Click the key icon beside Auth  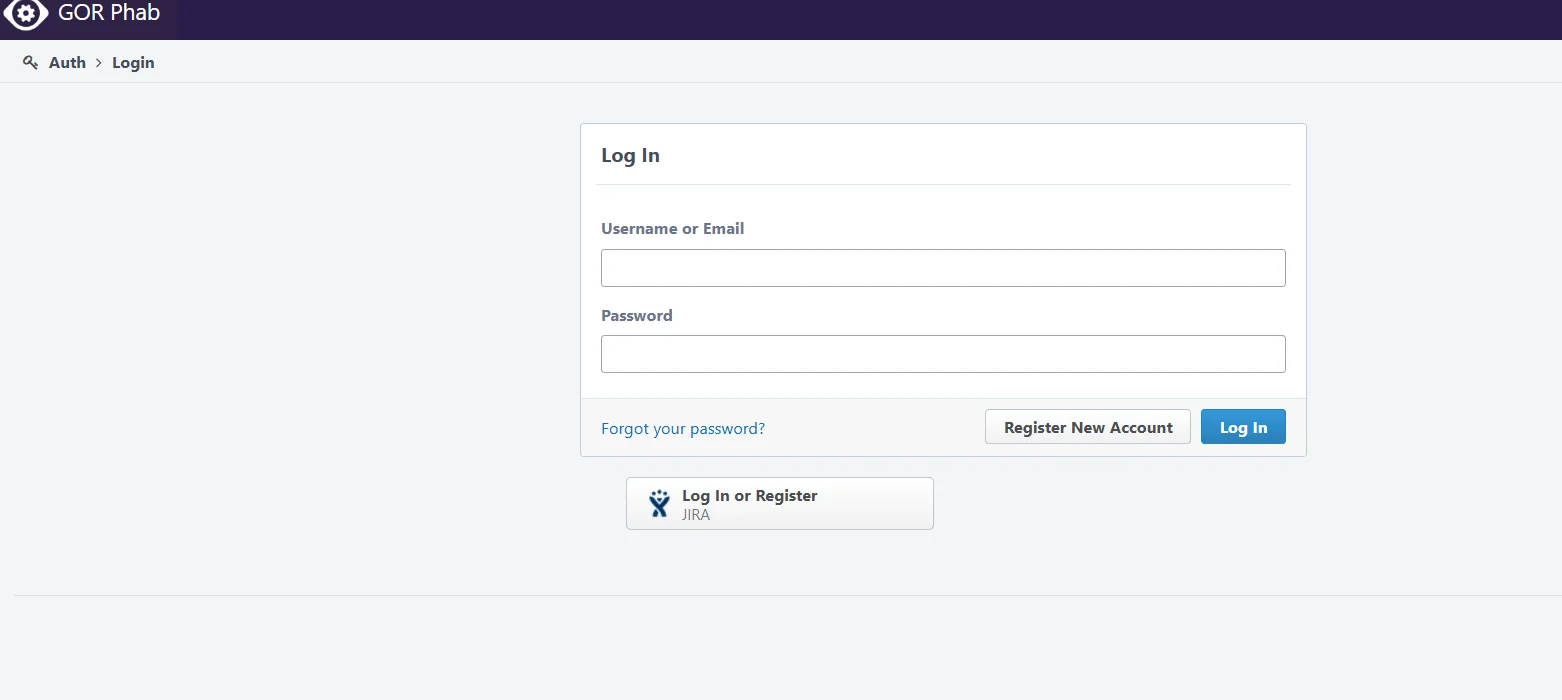click(x=30, y=63)
